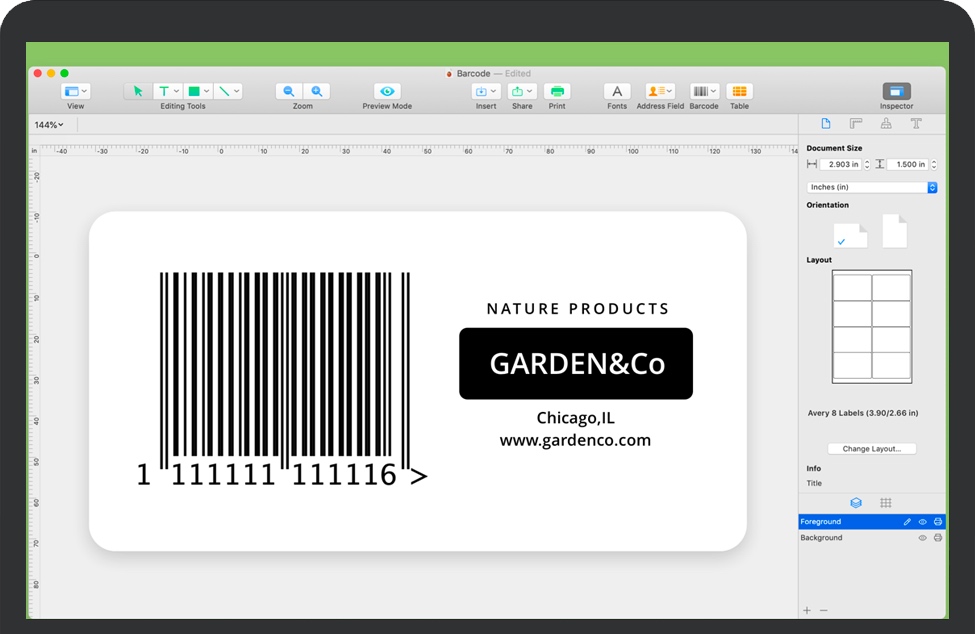Open Preview Mode with eye icon
The height and width of the screenshot is (634, 975).
(x=387, y=91)
